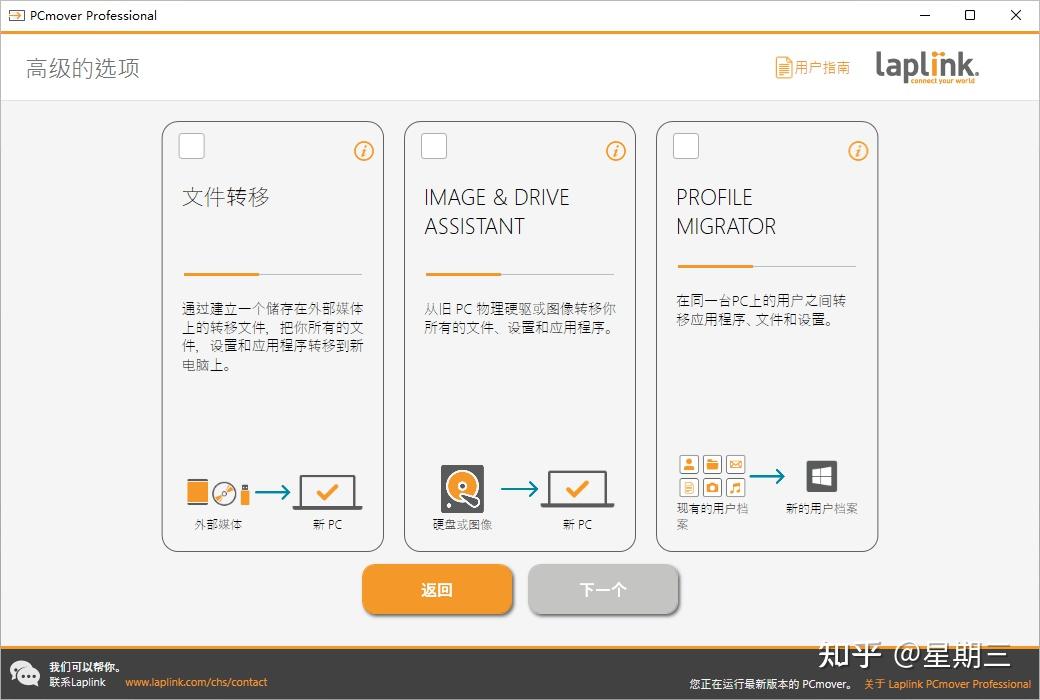Click the 外部媒体 label
Viewport: 1040px width, 700px height.
click(218, 524)
